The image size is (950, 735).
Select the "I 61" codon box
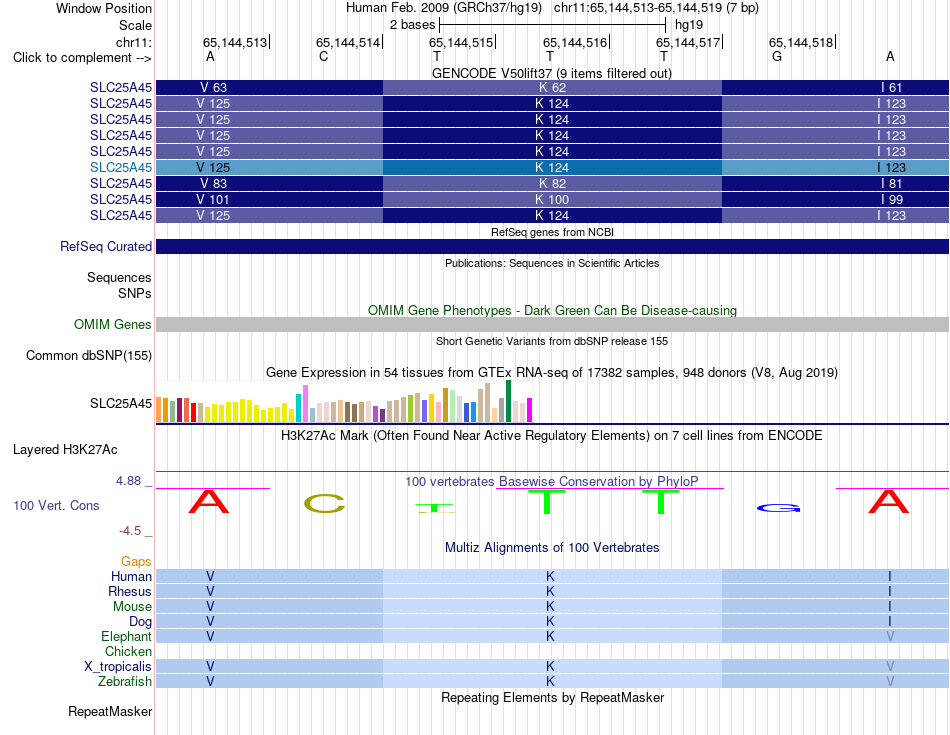pyautogui.click(x=835, y=87)
